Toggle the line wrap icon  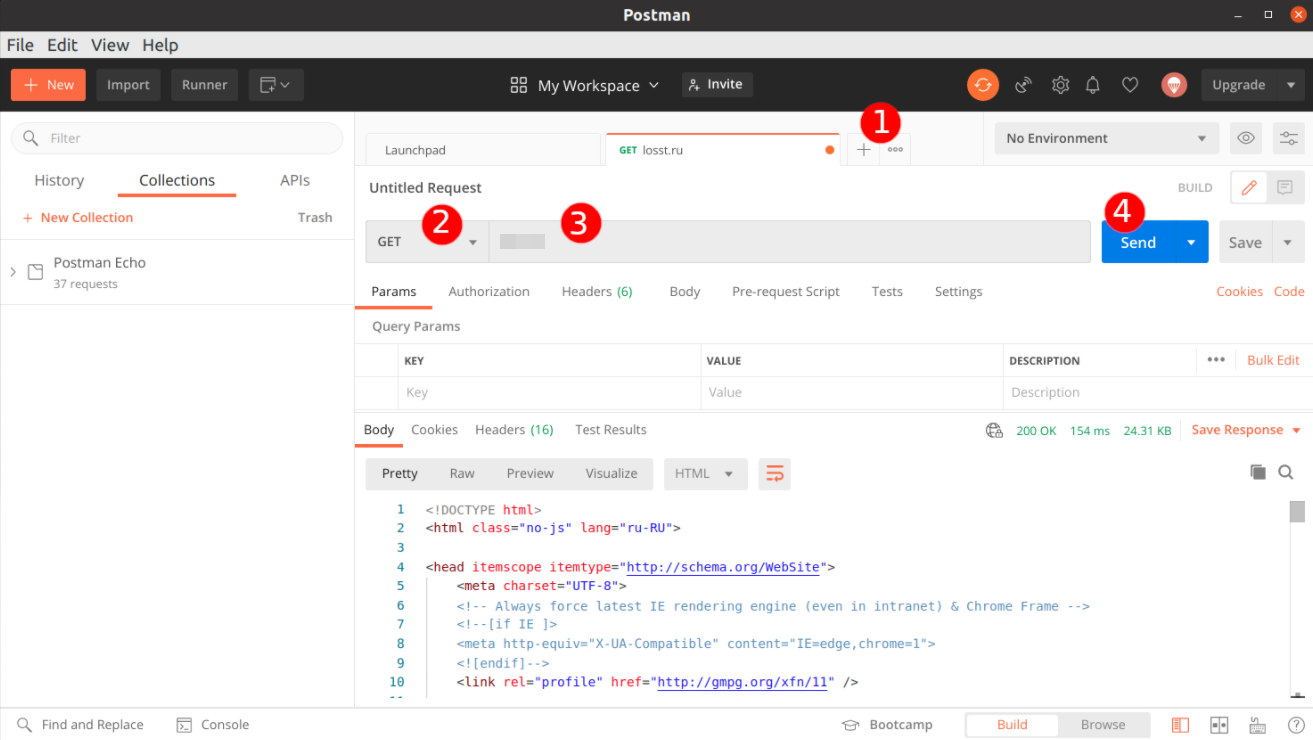[774, 474]
